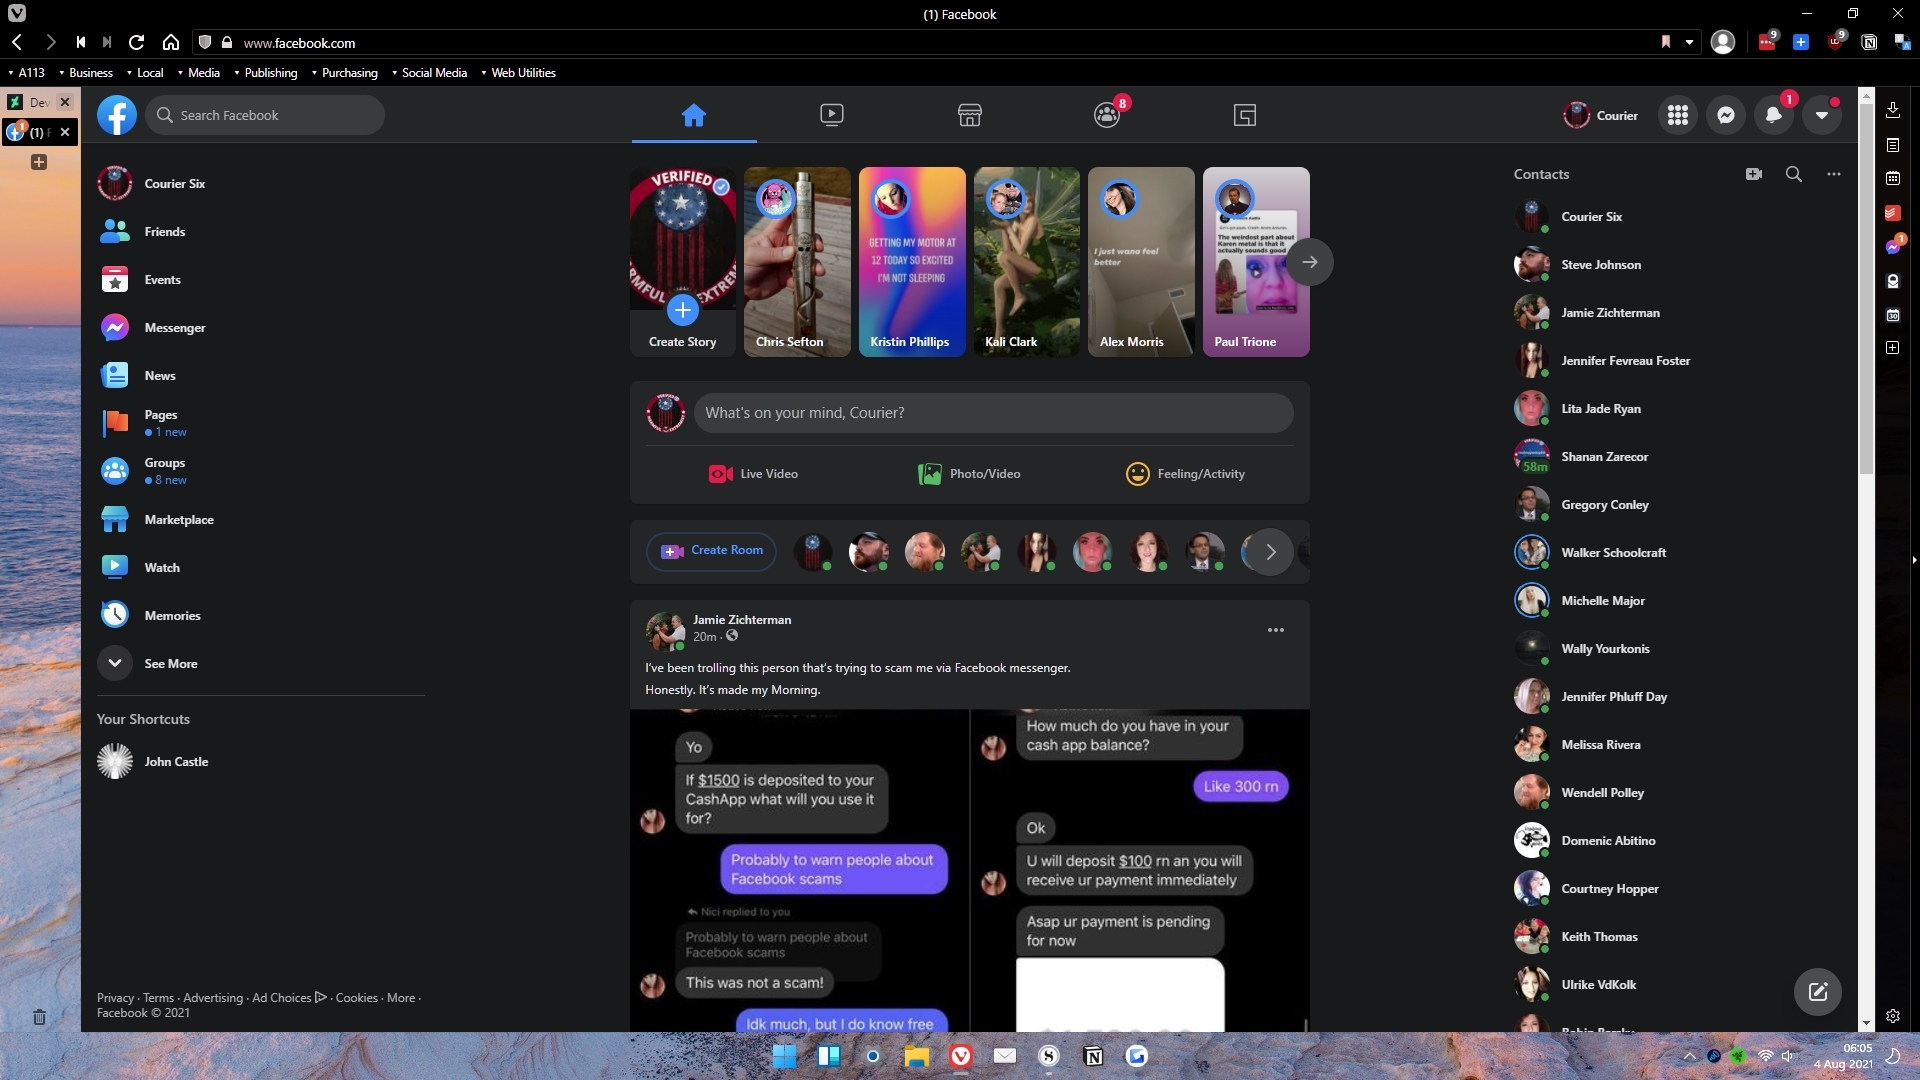Close the Facebook tab in tab panel
The height and width of the screenshot is (1080, 1920).
(65, 132)
